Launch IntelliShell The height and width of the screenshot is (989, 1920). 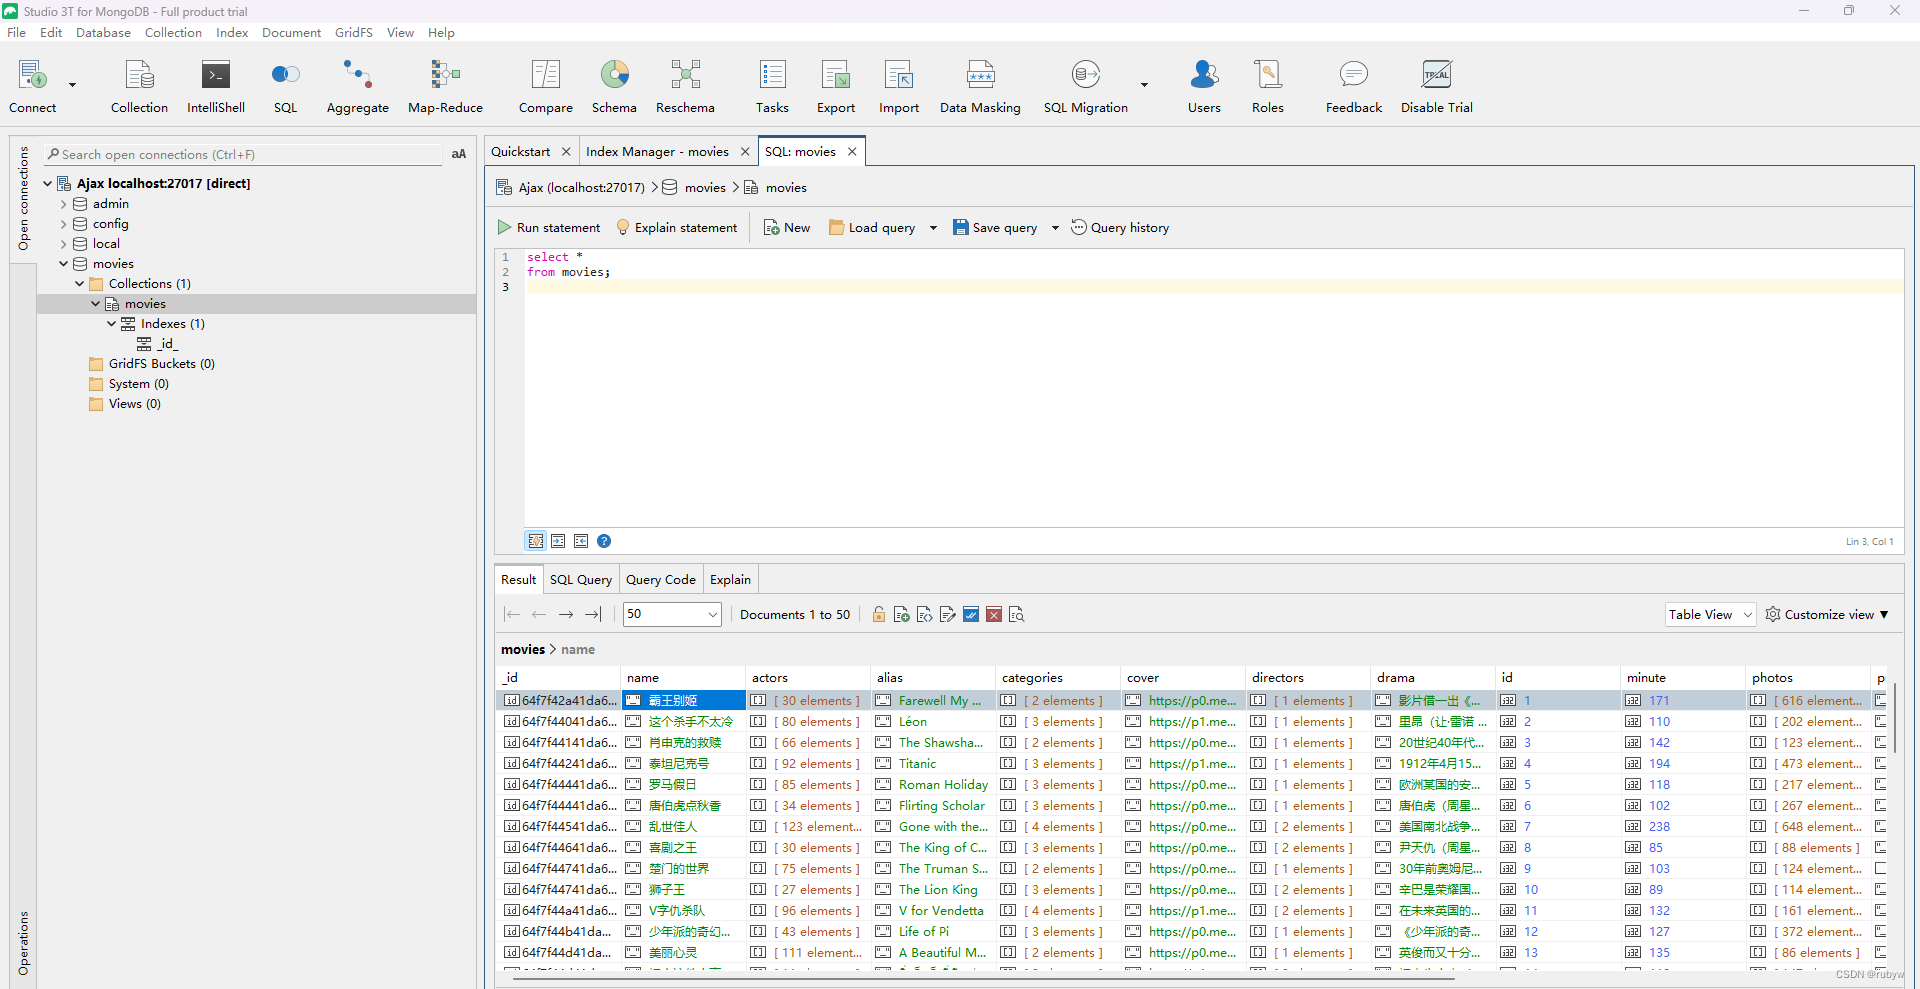tap(215, 85)
